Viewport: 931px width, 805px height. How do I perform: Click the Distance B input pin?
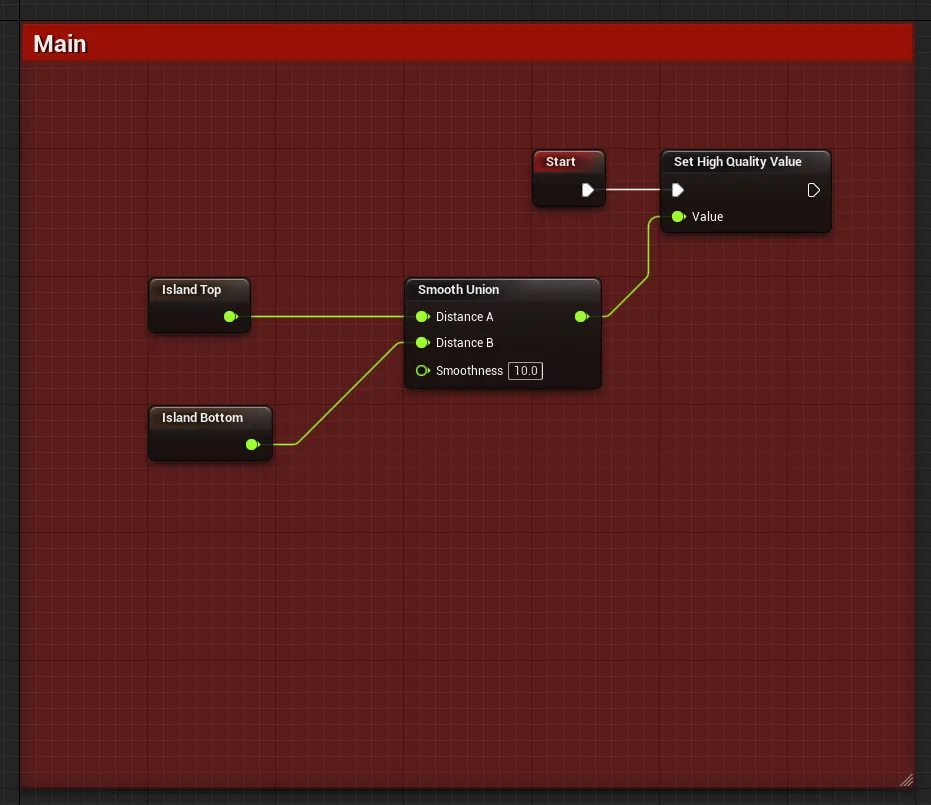[422, 343]
